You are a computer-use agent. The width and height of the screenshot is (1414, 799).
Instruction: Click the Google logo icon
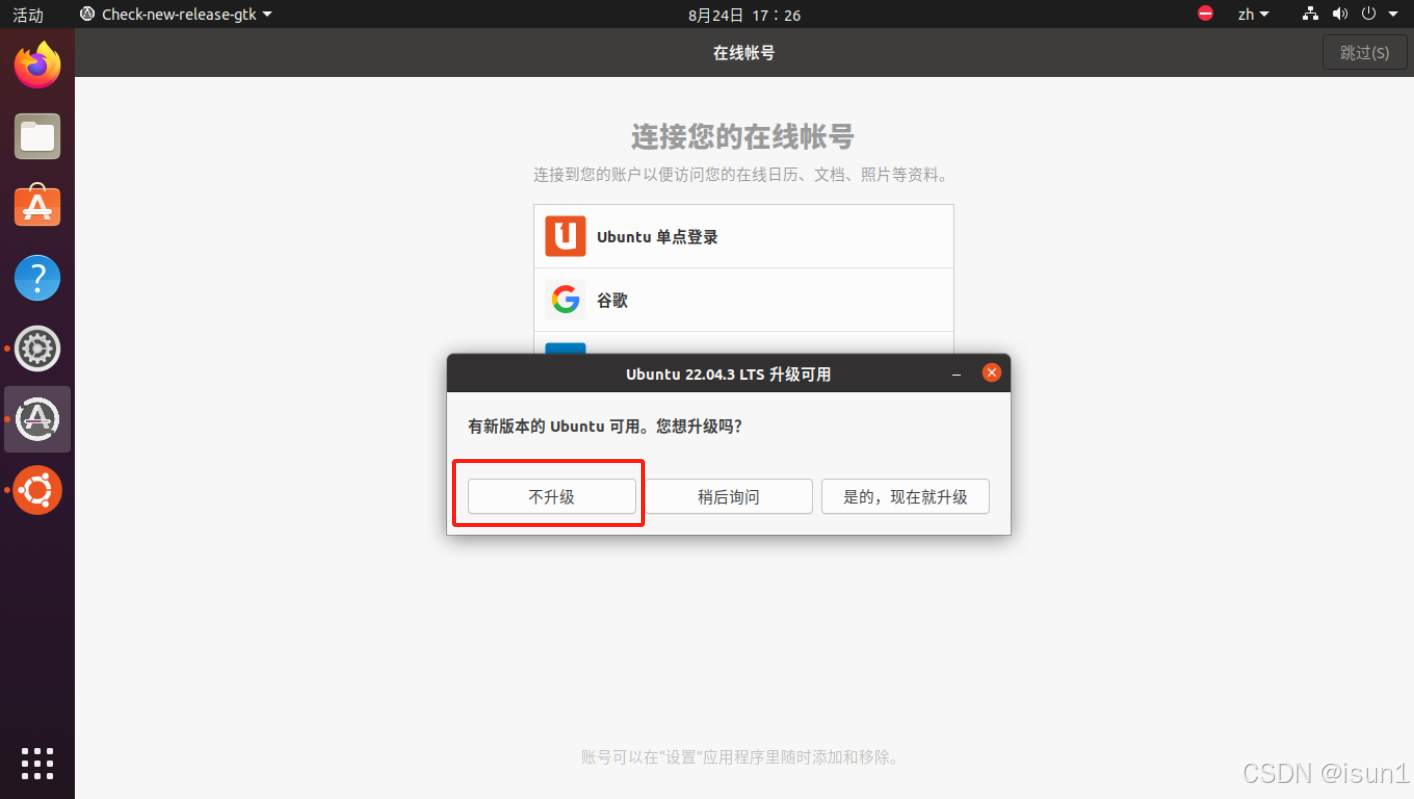(565, 300)
